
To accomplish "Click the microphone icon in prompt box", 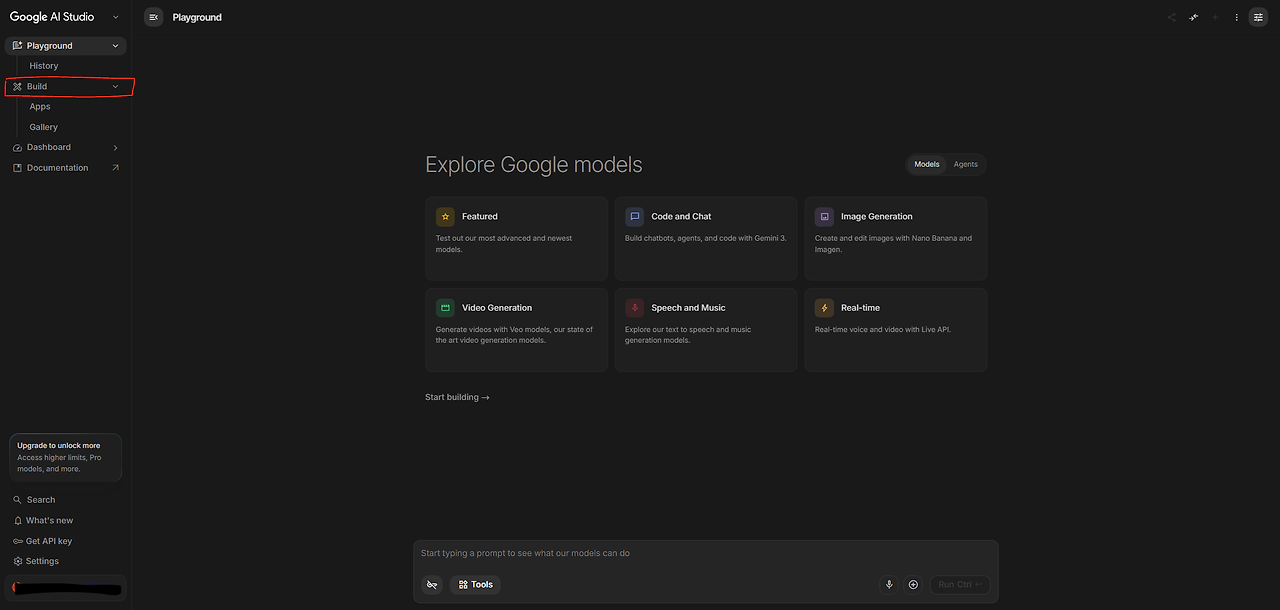I will pyautogui.click(x=888, y=585).
